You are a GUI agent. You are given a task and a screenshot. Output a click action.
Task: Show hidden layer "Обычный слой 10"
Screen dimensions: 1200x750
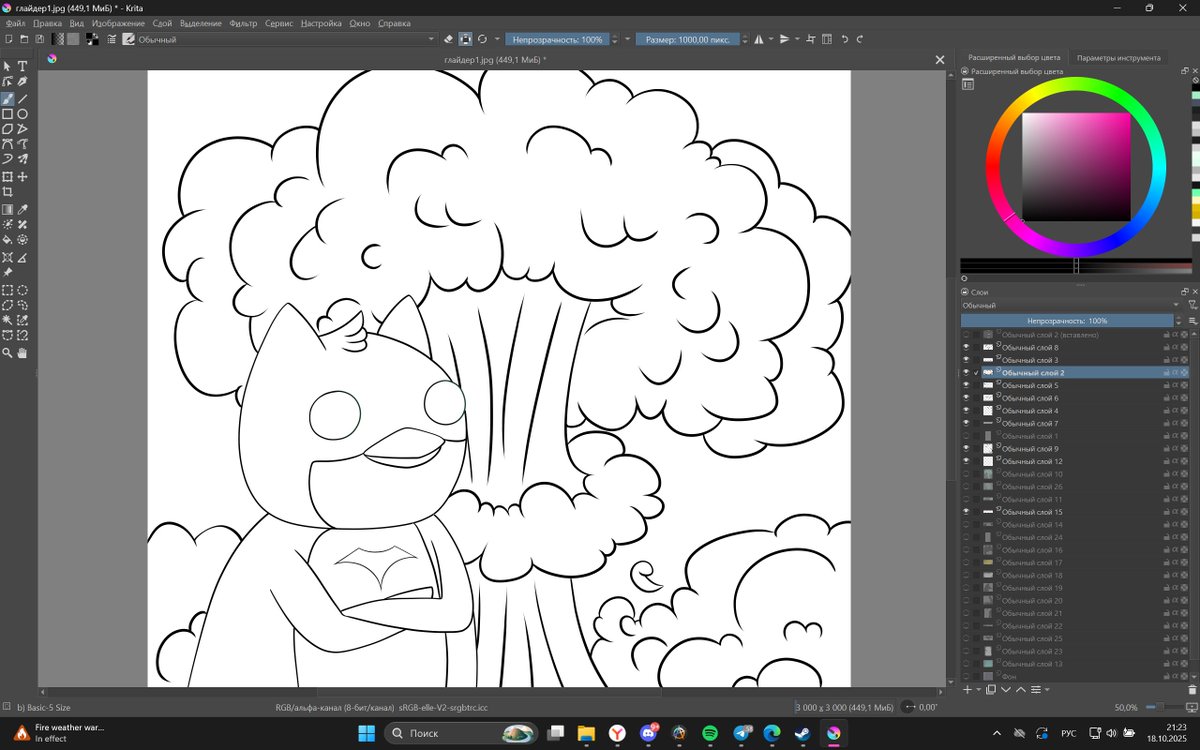tap(966, 474)
